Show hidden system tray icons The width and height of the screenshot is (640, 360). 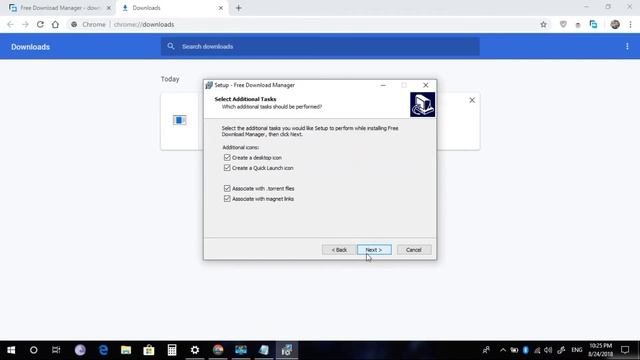[x=503, y=350]
